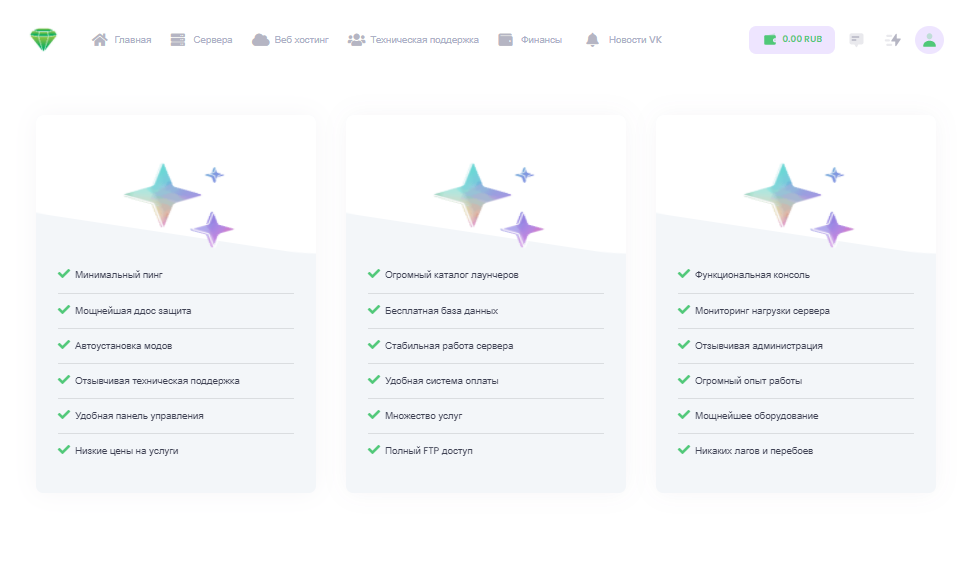Click the 0.00 RUB balance button
975x568 pixels.
pos(791,40)
